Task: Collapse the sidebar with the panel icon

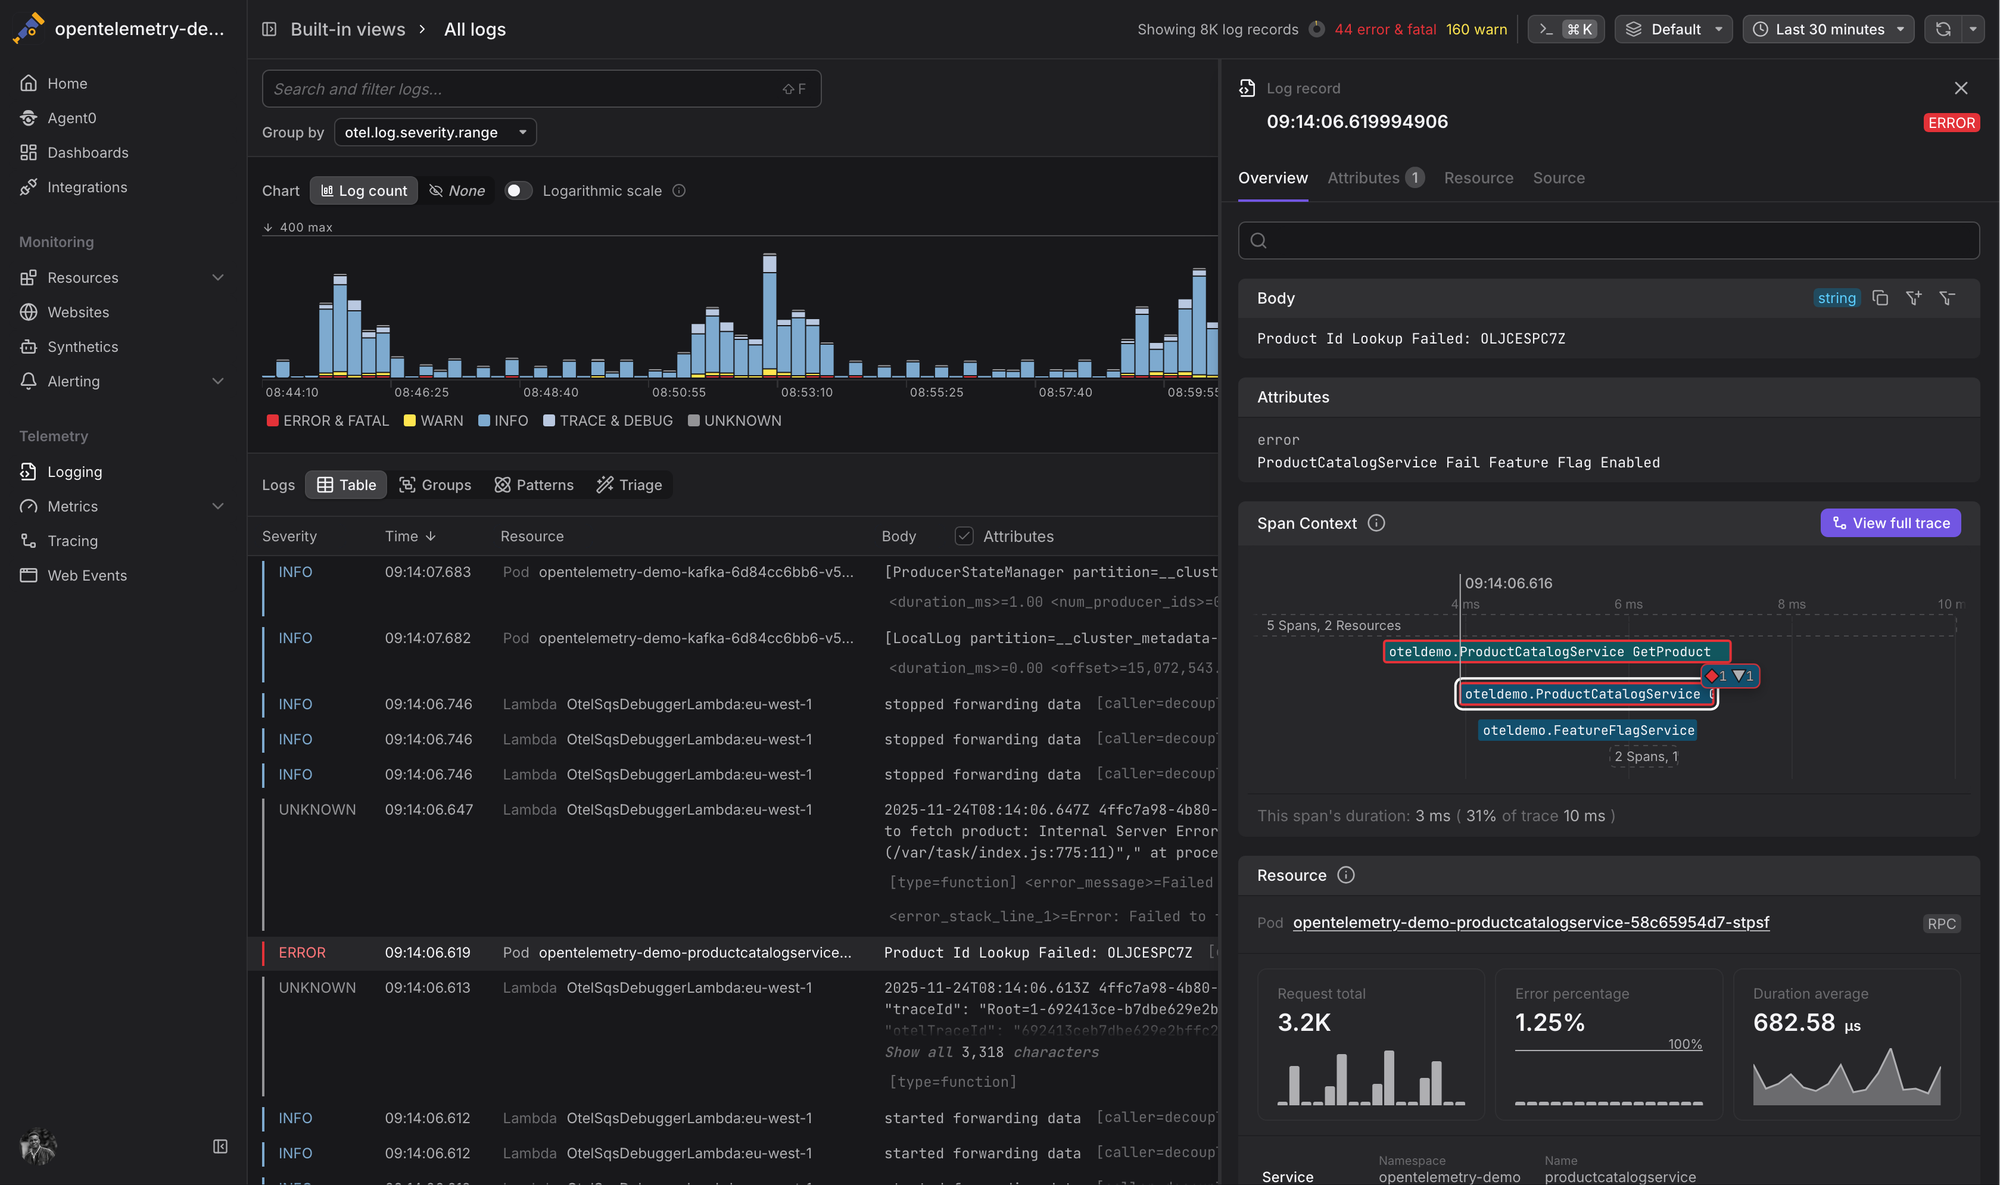Action: pyautogui.click(x=220, y=1146)
